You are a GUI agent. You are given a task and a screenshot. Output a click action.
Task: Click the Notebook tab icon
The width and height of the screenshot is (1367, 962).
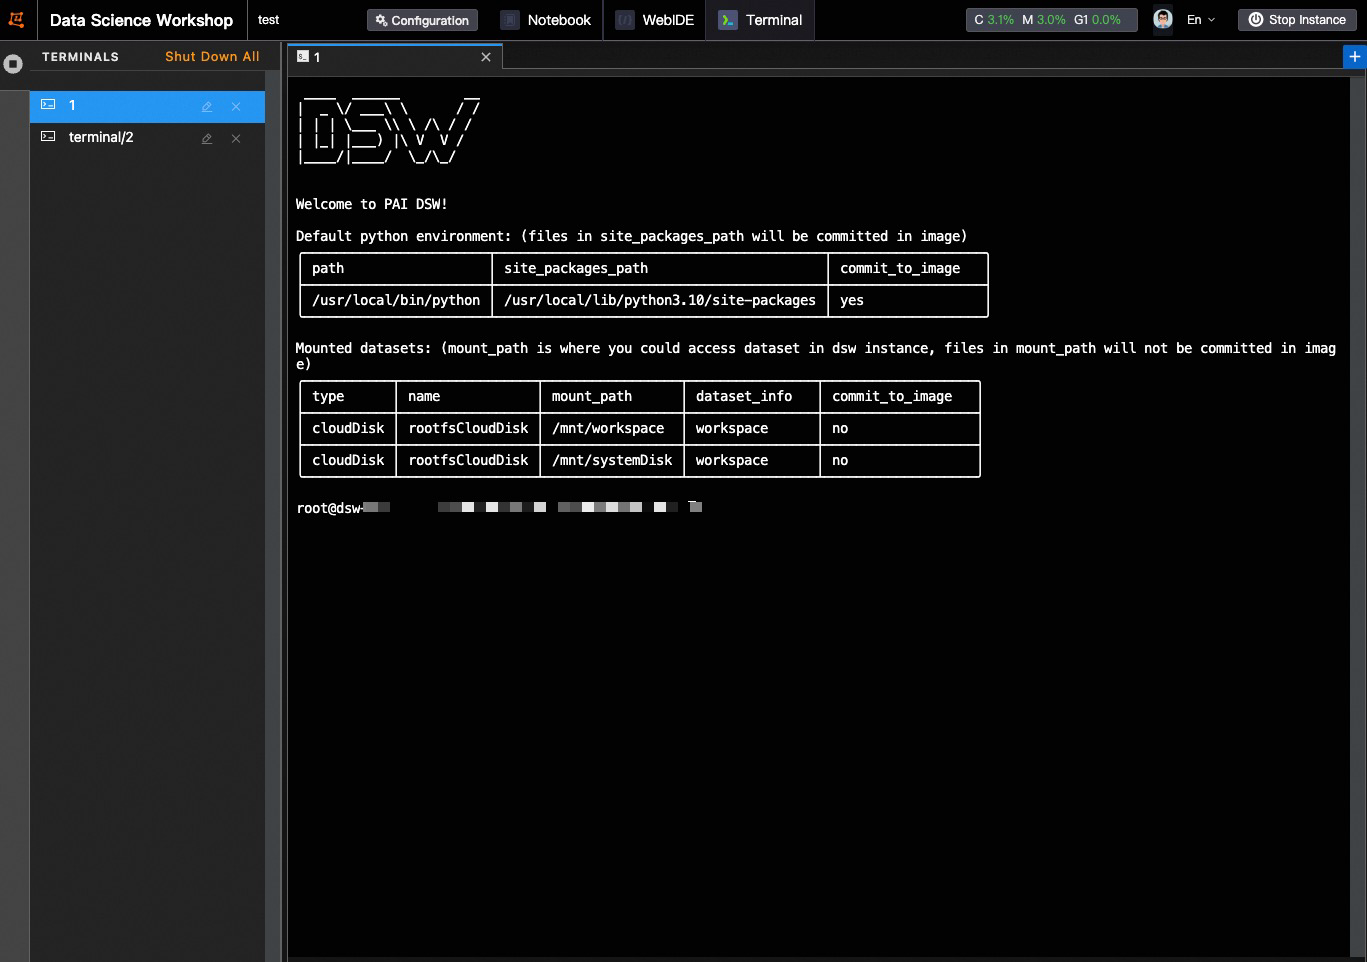pyautogui.click(x=510, y=20)
